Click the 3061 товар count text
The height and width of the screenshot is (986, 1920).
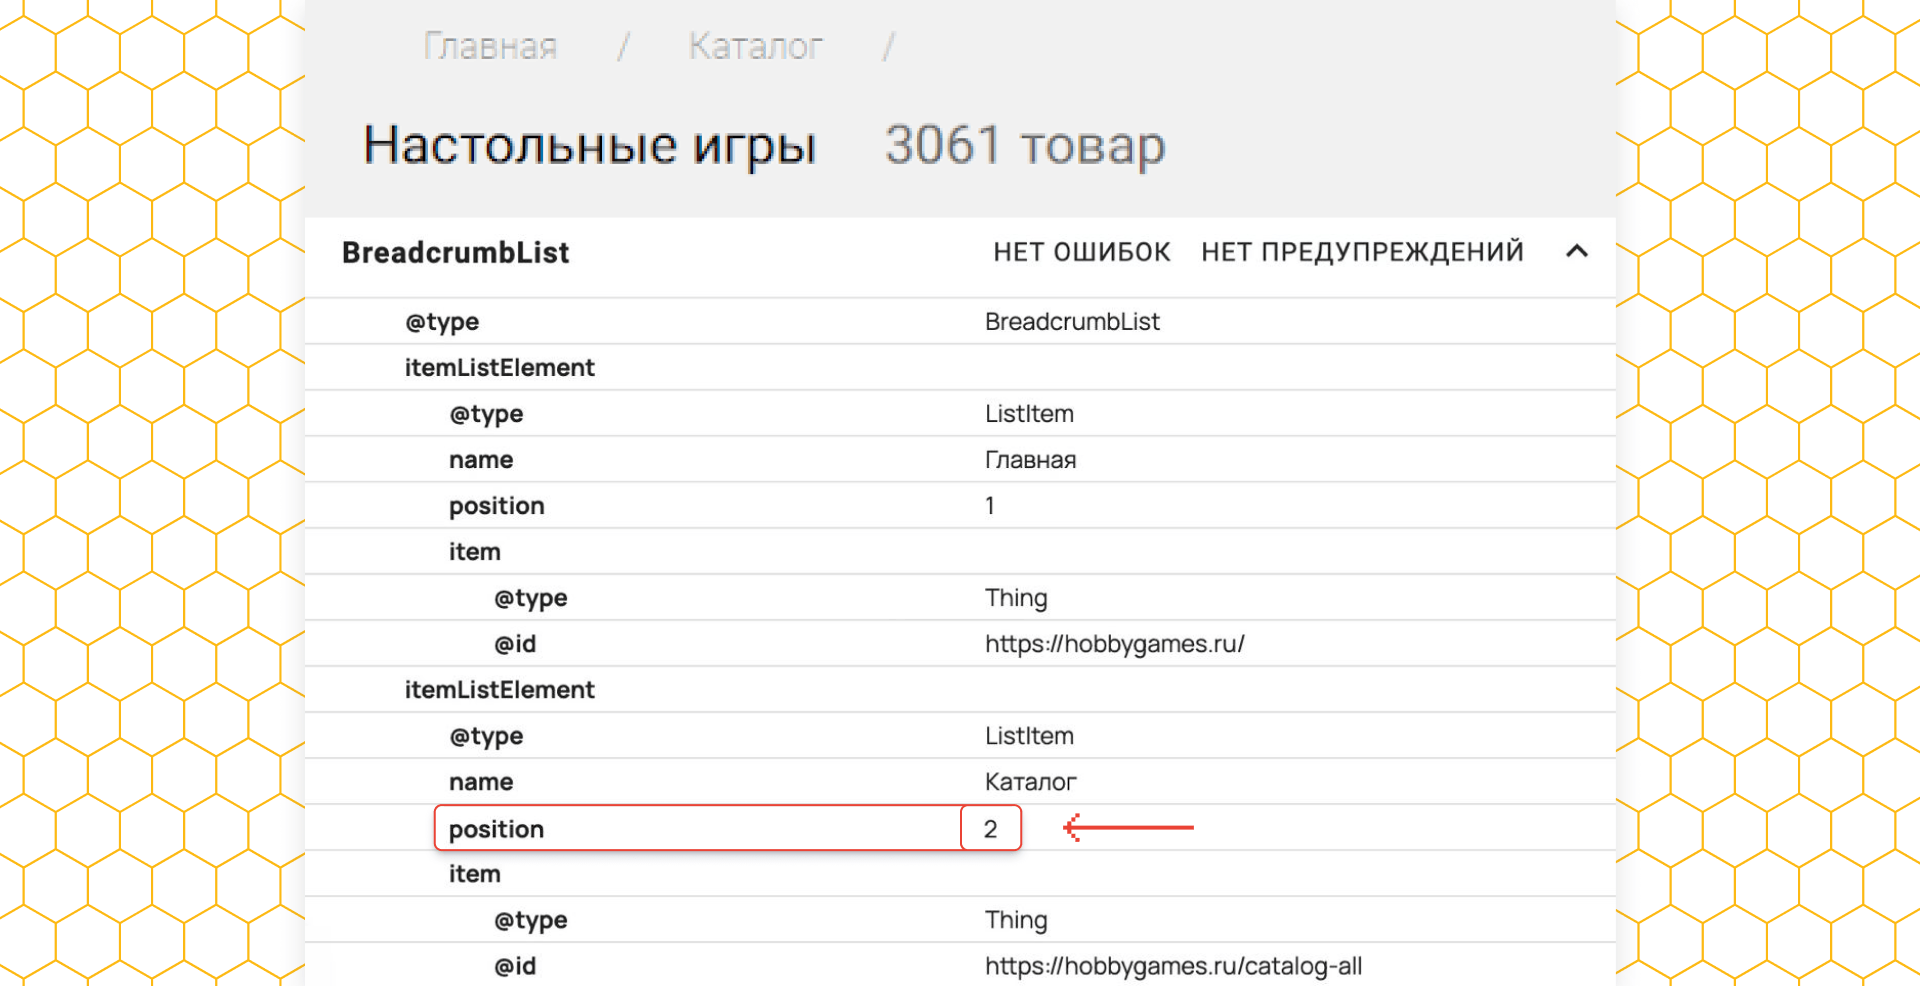1024,146
